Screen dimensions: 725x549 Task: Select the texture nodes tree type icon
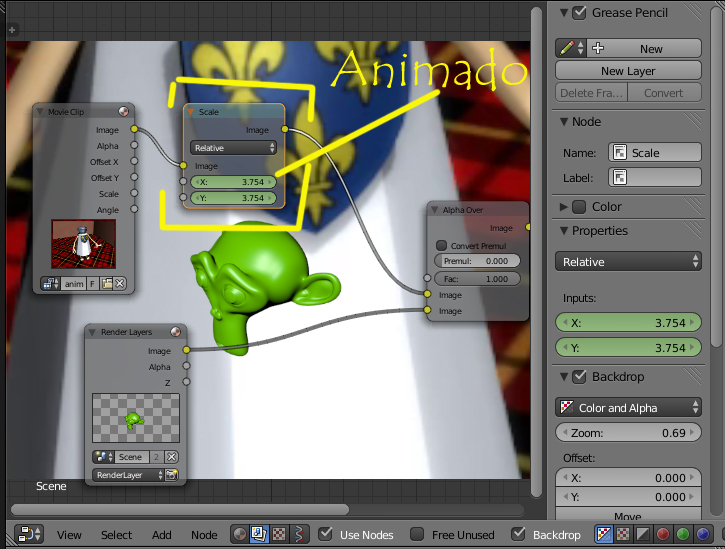pyautogui.click(x=279, y=534)
